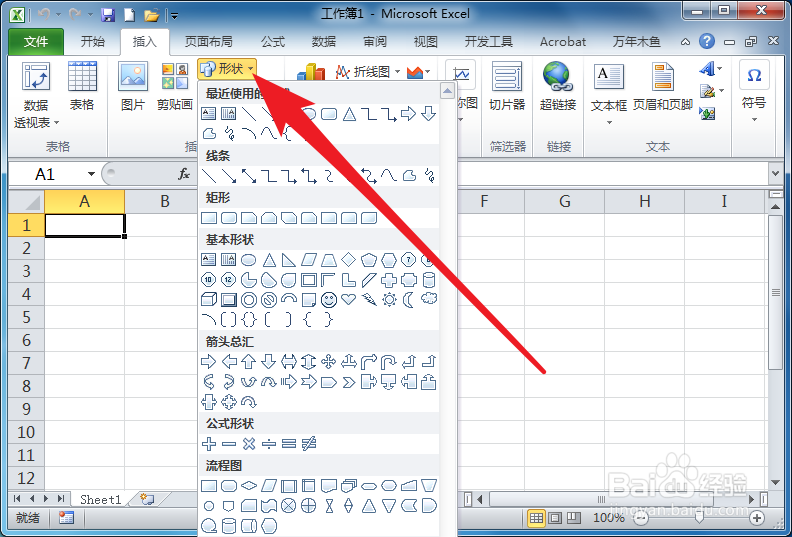The image size is (792, 537).
Task: Click the shapes gallery scroll-up arrow
Action: coord(448,91)
